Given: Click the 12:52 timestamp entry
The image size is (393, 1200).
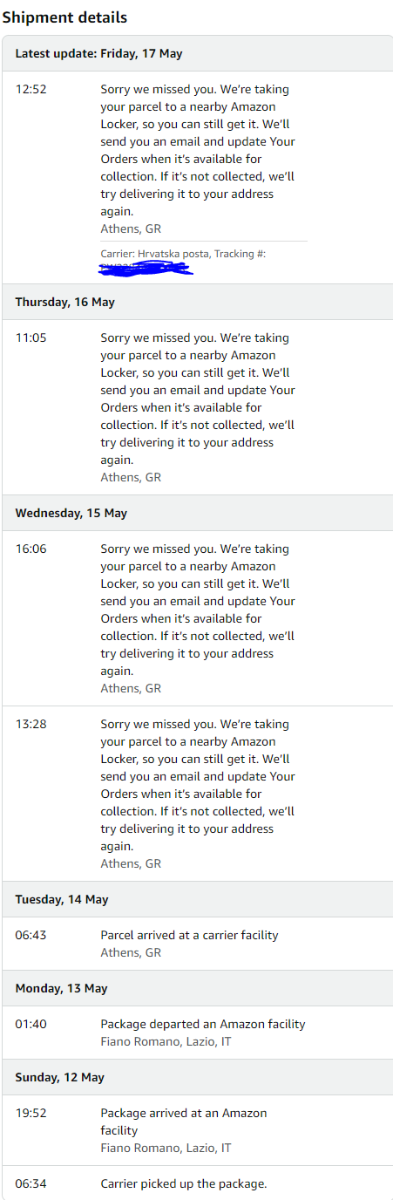Looking at the screenshot, I should 31,89.
